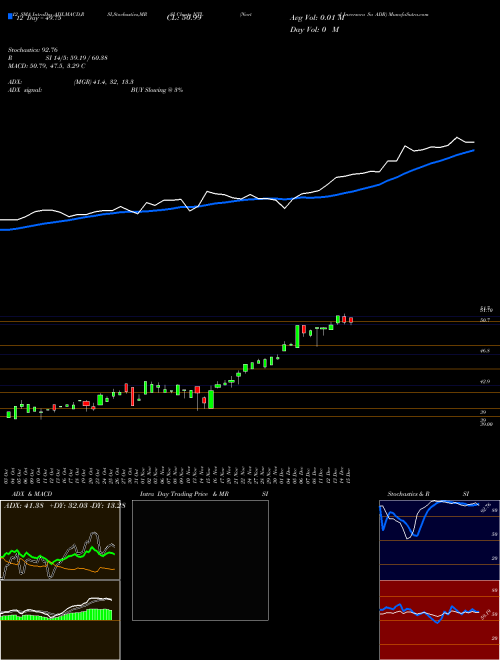This screenshot has height=660, width=500.
Task: Click the MACD histogram chart with green bars
Action: pos(60,620)
